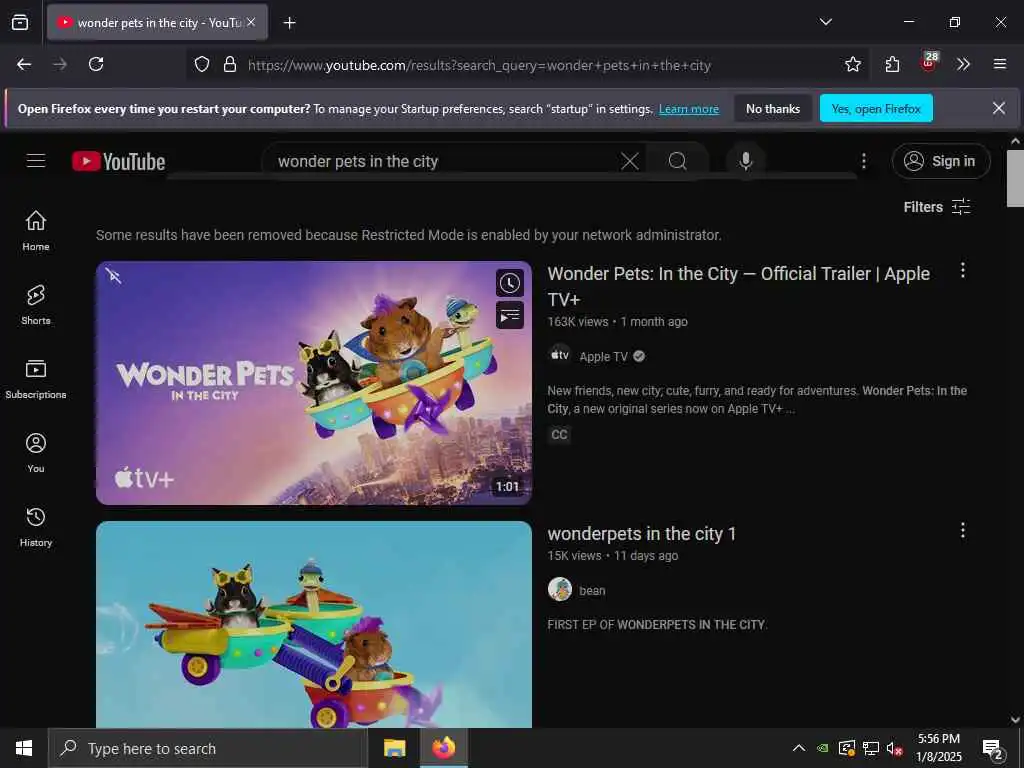The height and width of the screenshot is (768, 1024).
Task: Click the muted volume tray icon
Action: (894, 748)
